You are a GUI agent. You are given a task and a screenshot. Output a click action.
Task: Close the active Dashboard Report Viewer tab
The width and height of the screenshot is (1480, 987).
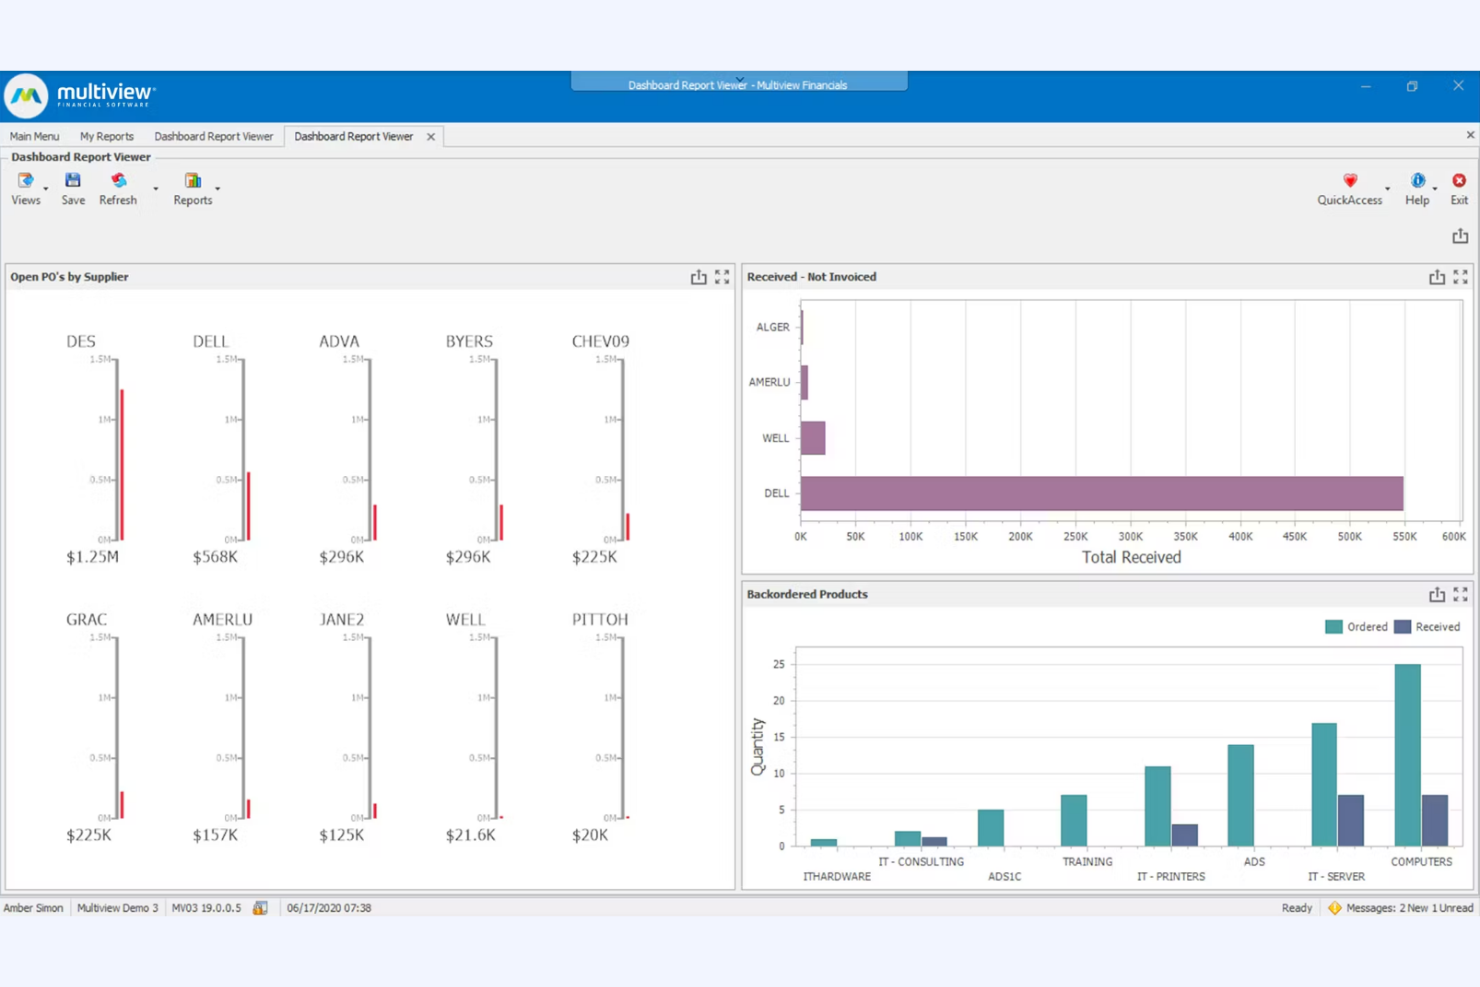[x=430, y=136]
